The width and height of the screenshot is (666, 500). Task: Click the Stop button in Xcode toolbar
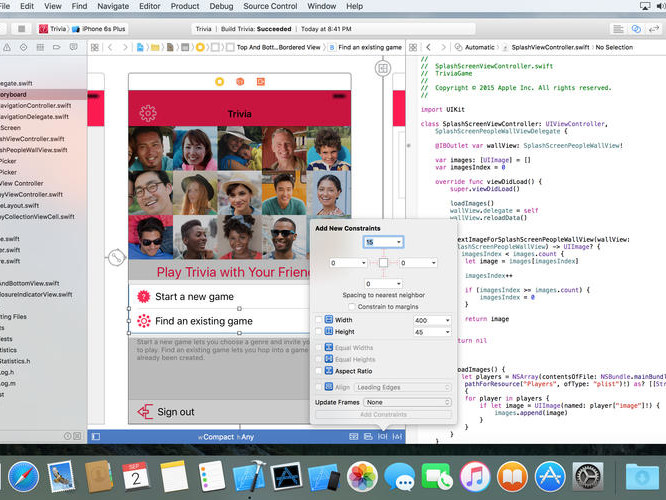pos(21,29)
